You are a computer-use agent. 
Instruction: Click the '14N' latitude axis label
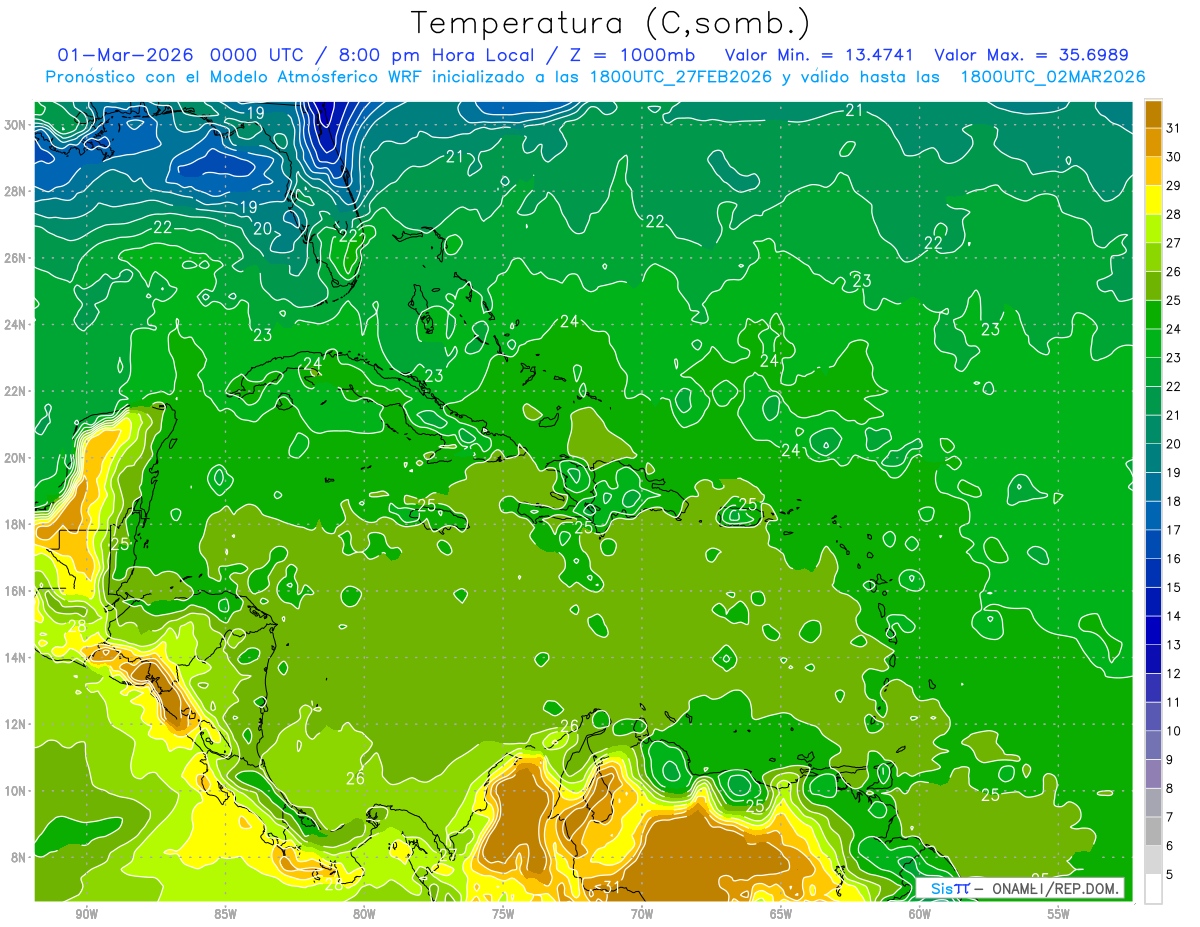point(15,657)
